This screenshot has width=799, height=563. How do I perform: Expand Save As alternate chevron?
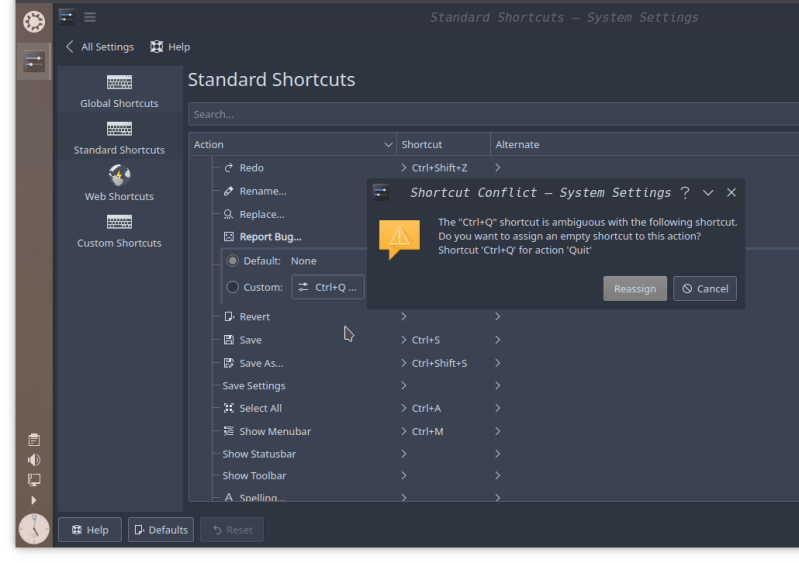tap(498, 363)
